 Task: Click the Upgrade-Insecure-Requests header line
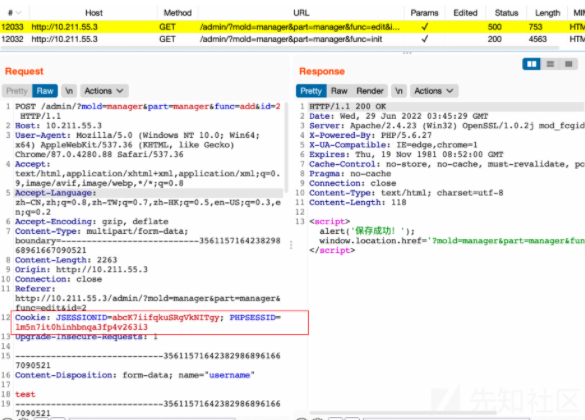click(x=86, y=337)
